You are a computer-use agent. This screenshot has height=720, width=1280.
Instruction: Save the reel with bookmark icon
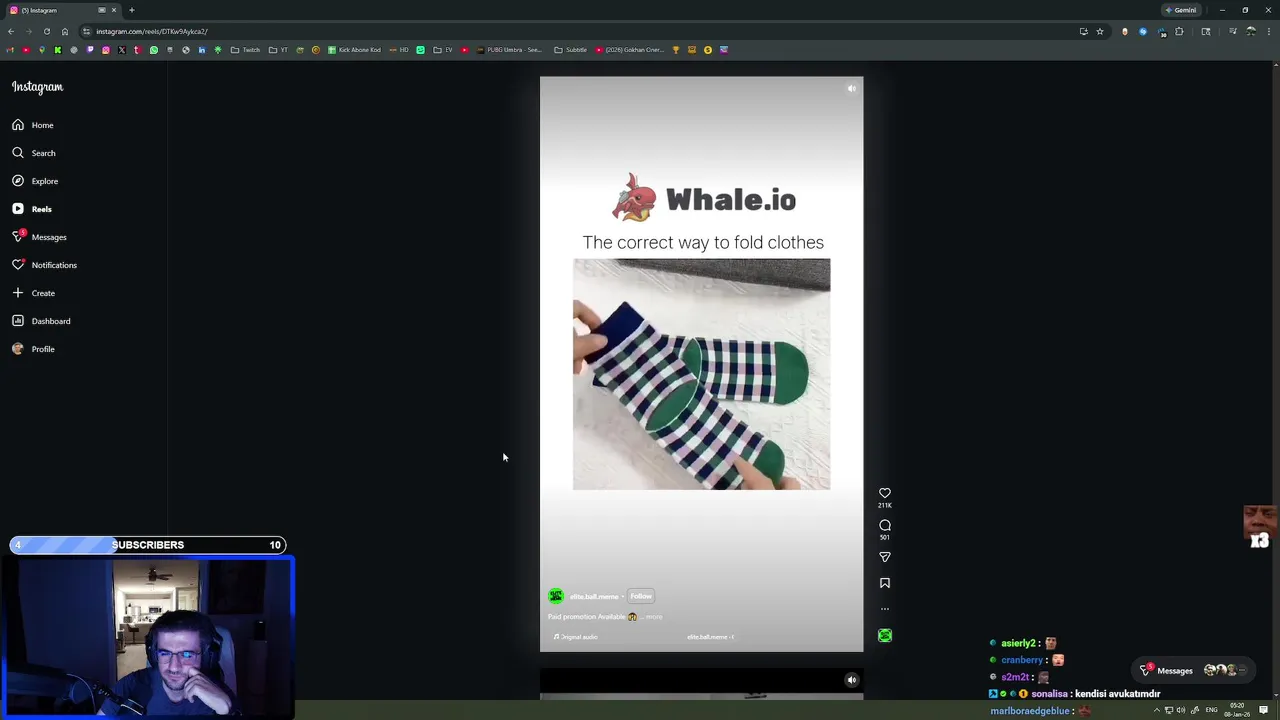click(885, 583)
